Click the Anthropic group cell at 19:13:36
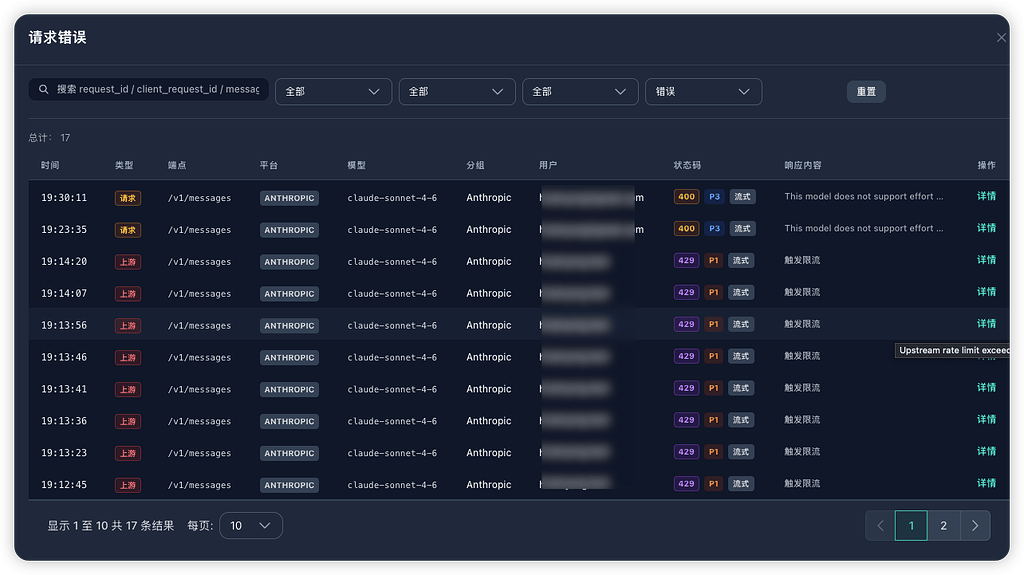 tap(488, 421)
